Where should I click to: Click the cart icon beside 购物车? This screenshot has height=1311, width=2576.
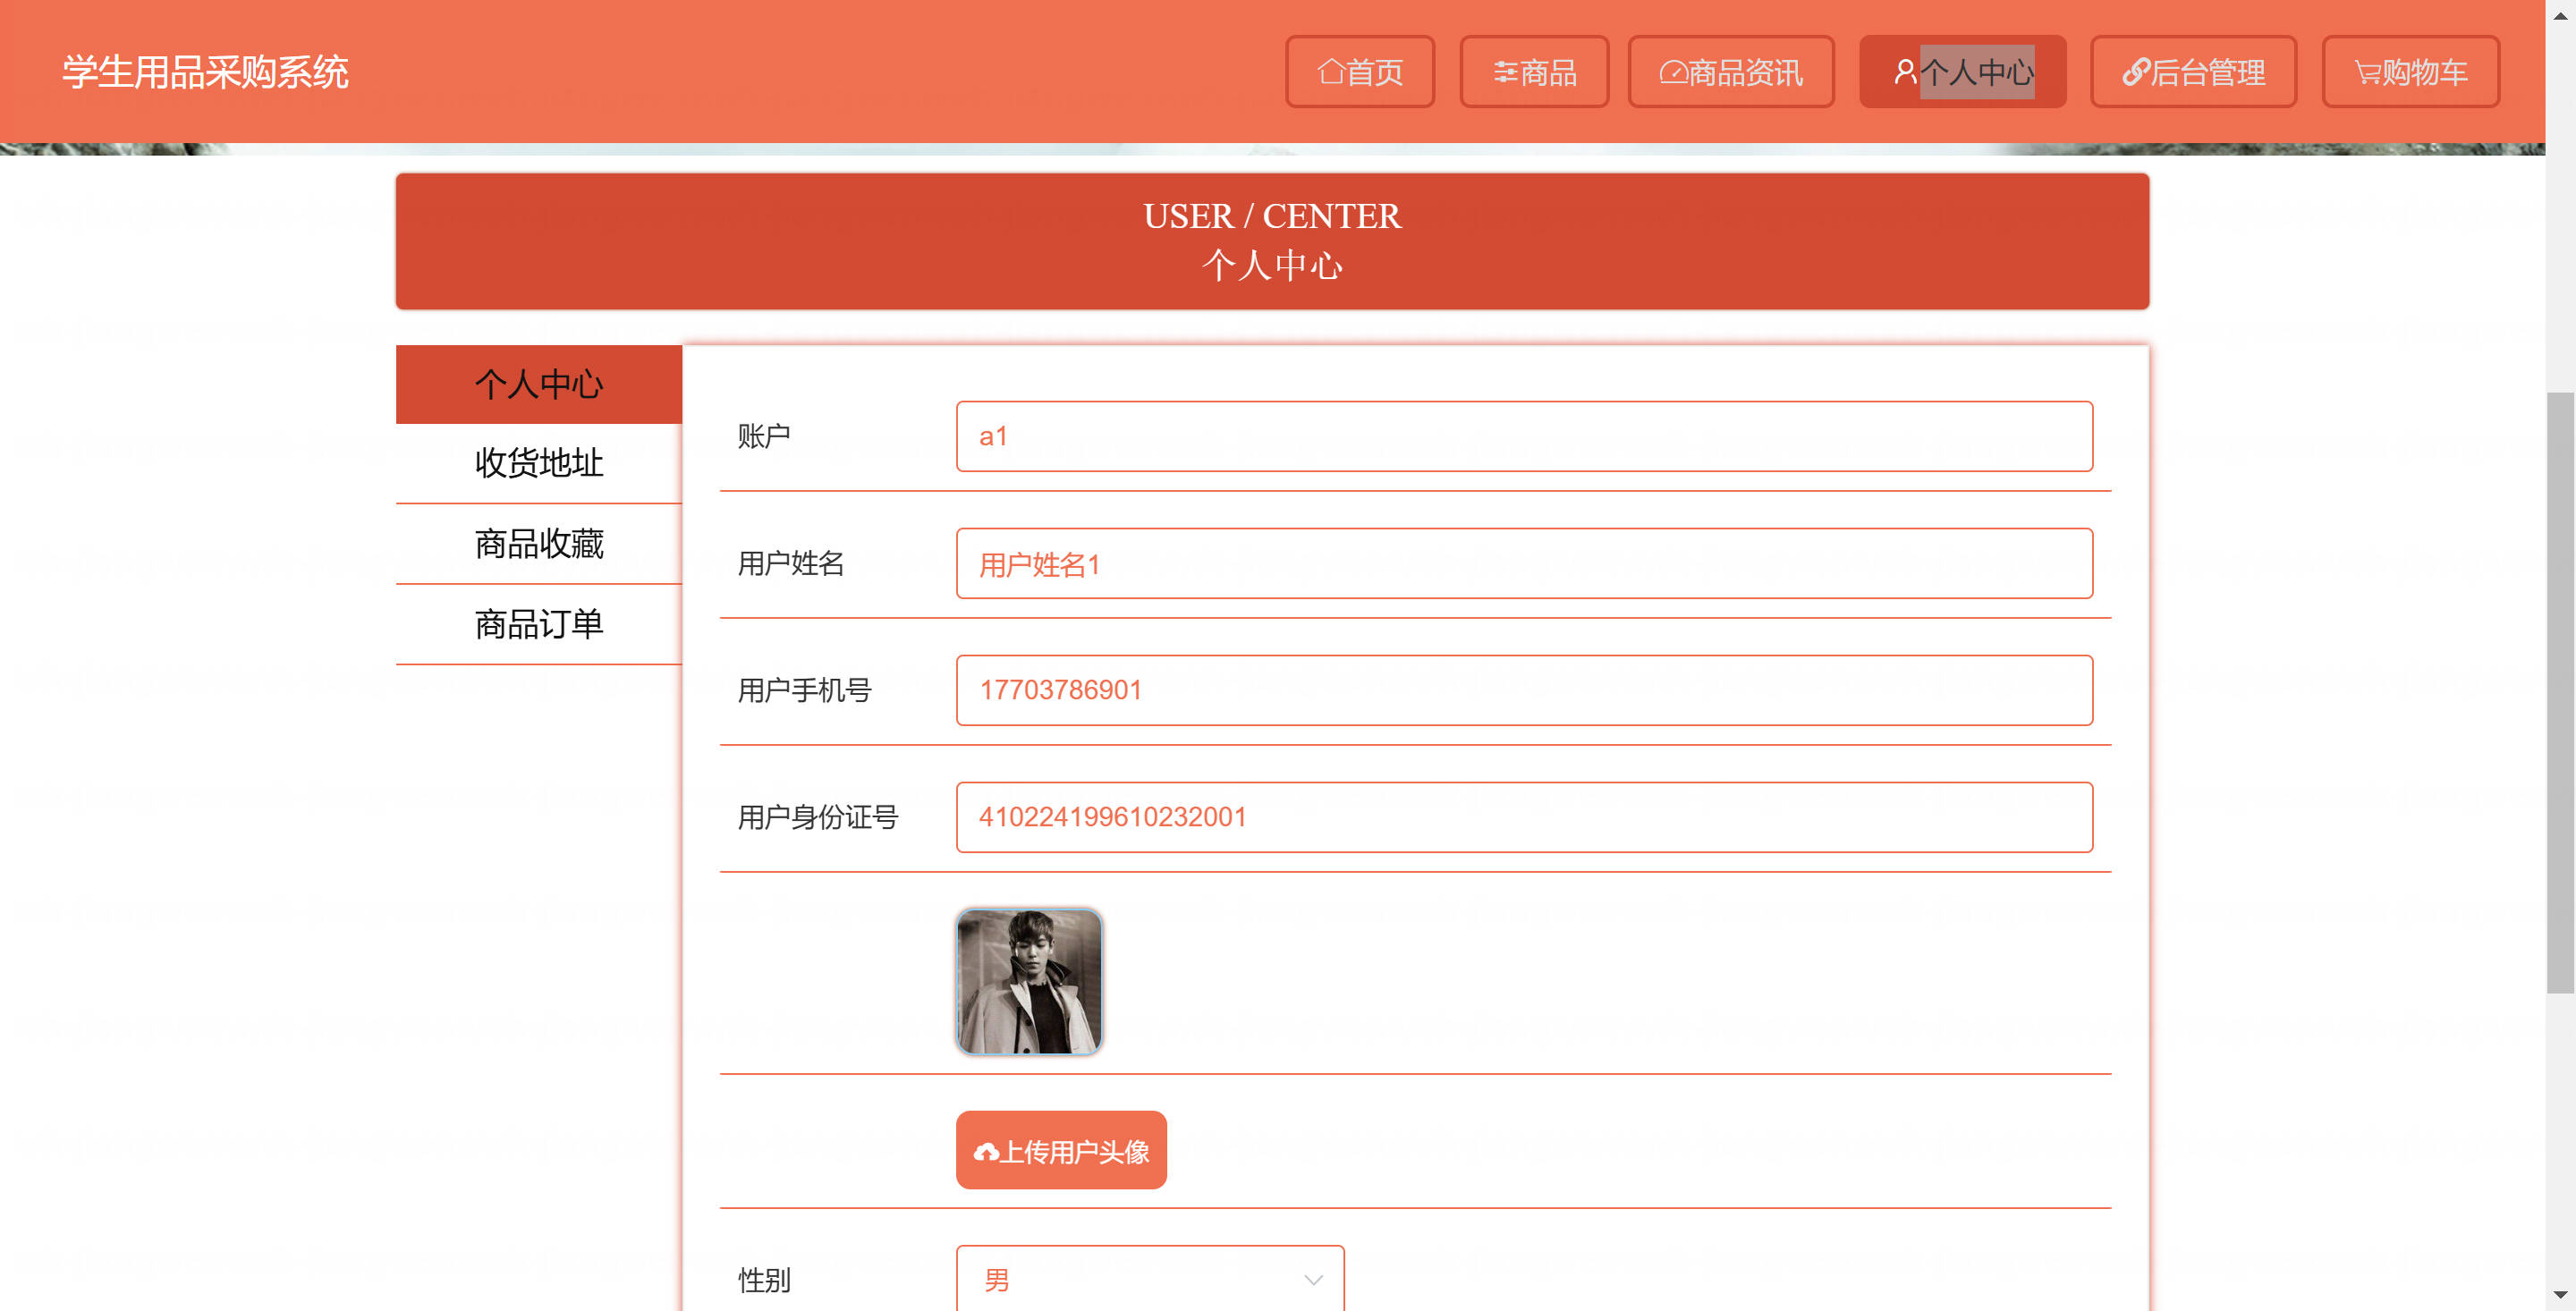(x=2367, y=72)
